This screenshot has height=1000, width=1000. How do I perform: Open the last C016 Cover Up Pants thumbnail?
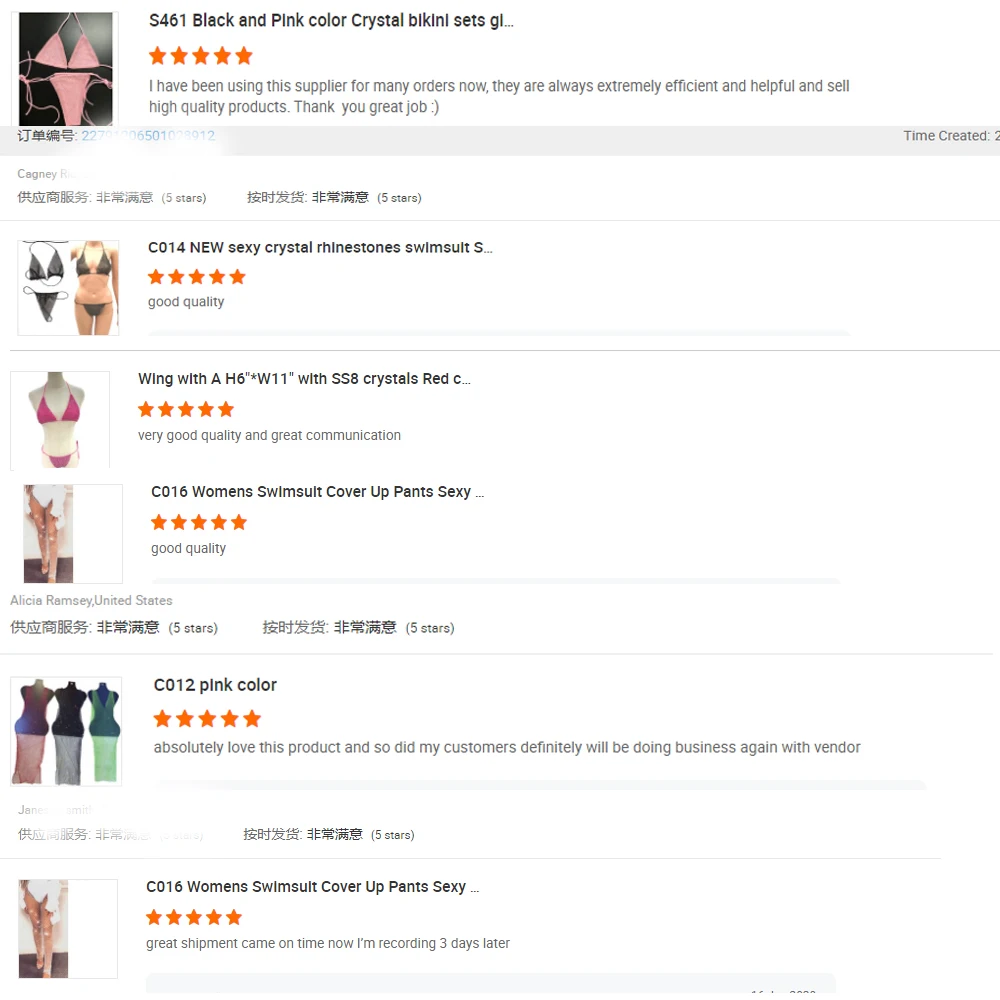(x=68, y=929)
